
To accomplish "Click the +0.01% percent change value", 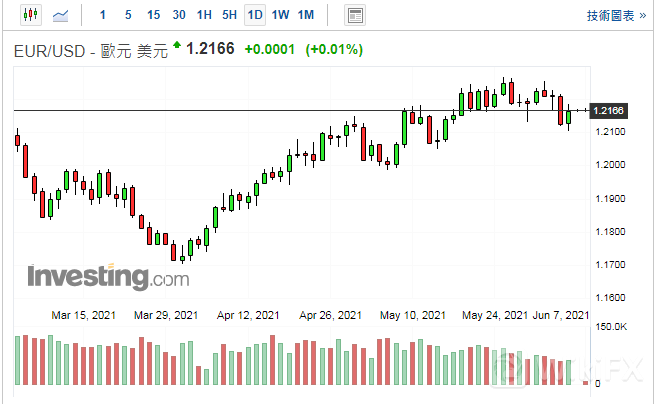I will click(337, 49).
